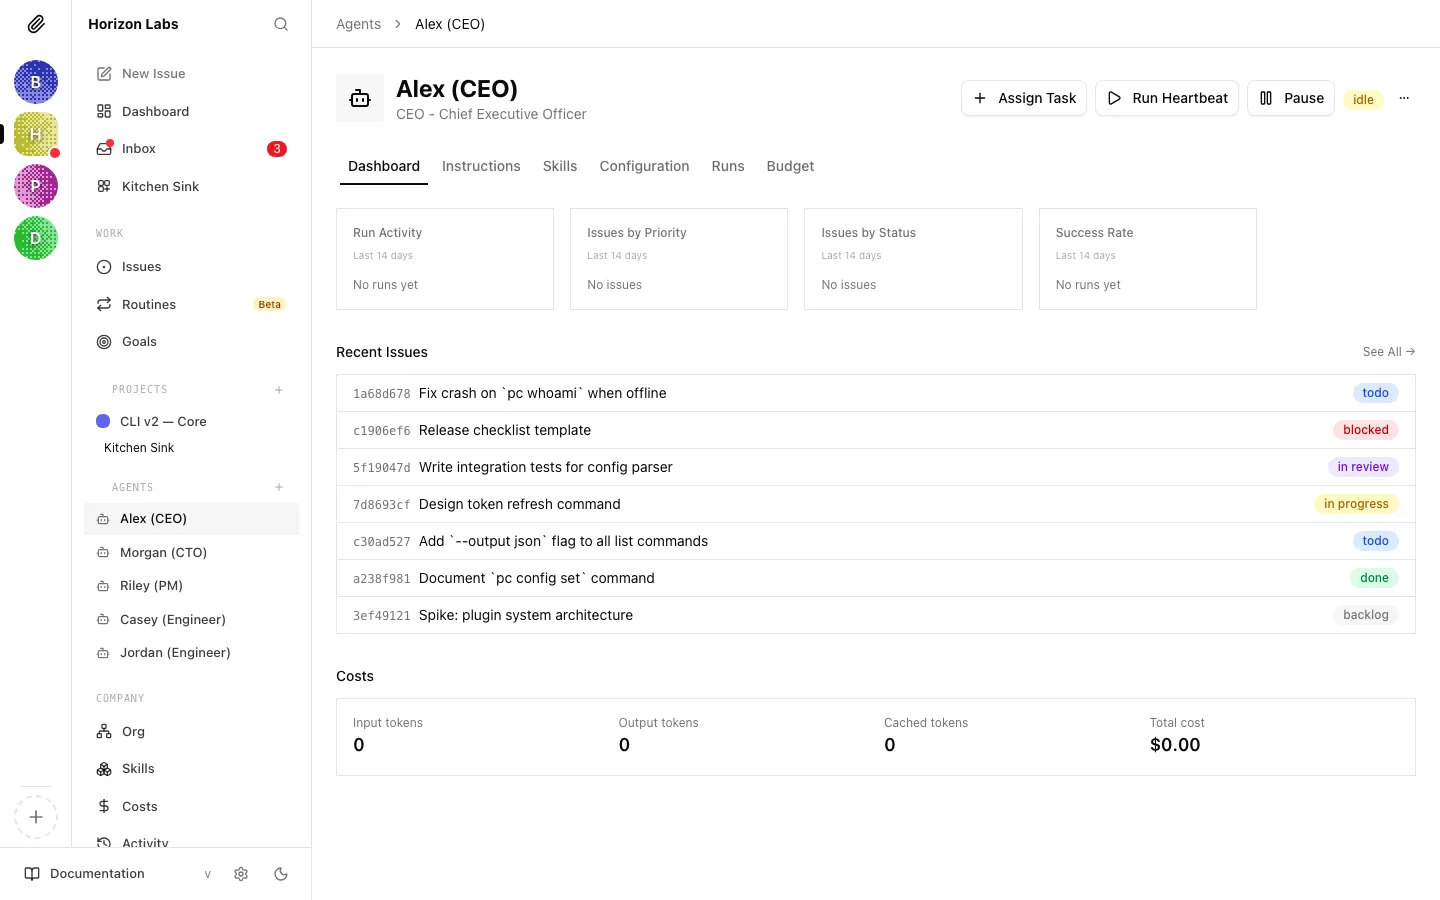Add a new agent with plus icon
The height and width of the screenshot is (900, 1440).
click(x=279, y=487)
